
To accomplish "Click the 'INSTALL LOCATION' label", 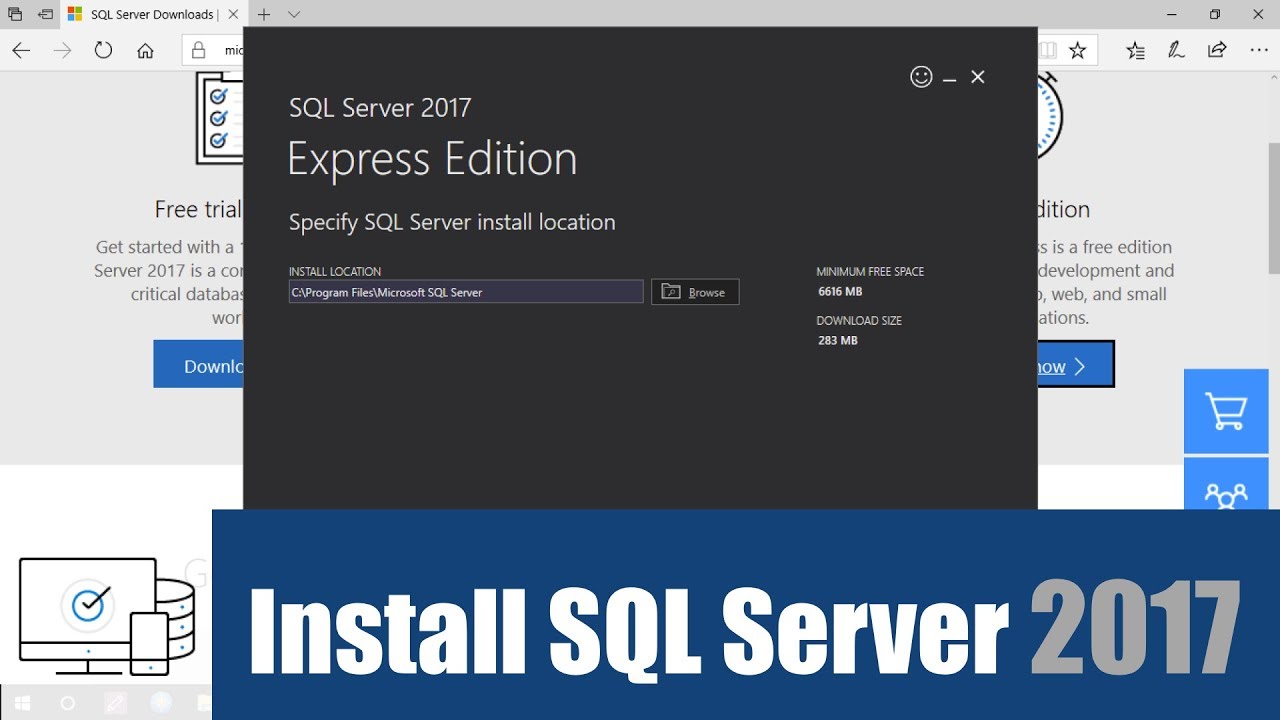I will click(x=335, y=272).
